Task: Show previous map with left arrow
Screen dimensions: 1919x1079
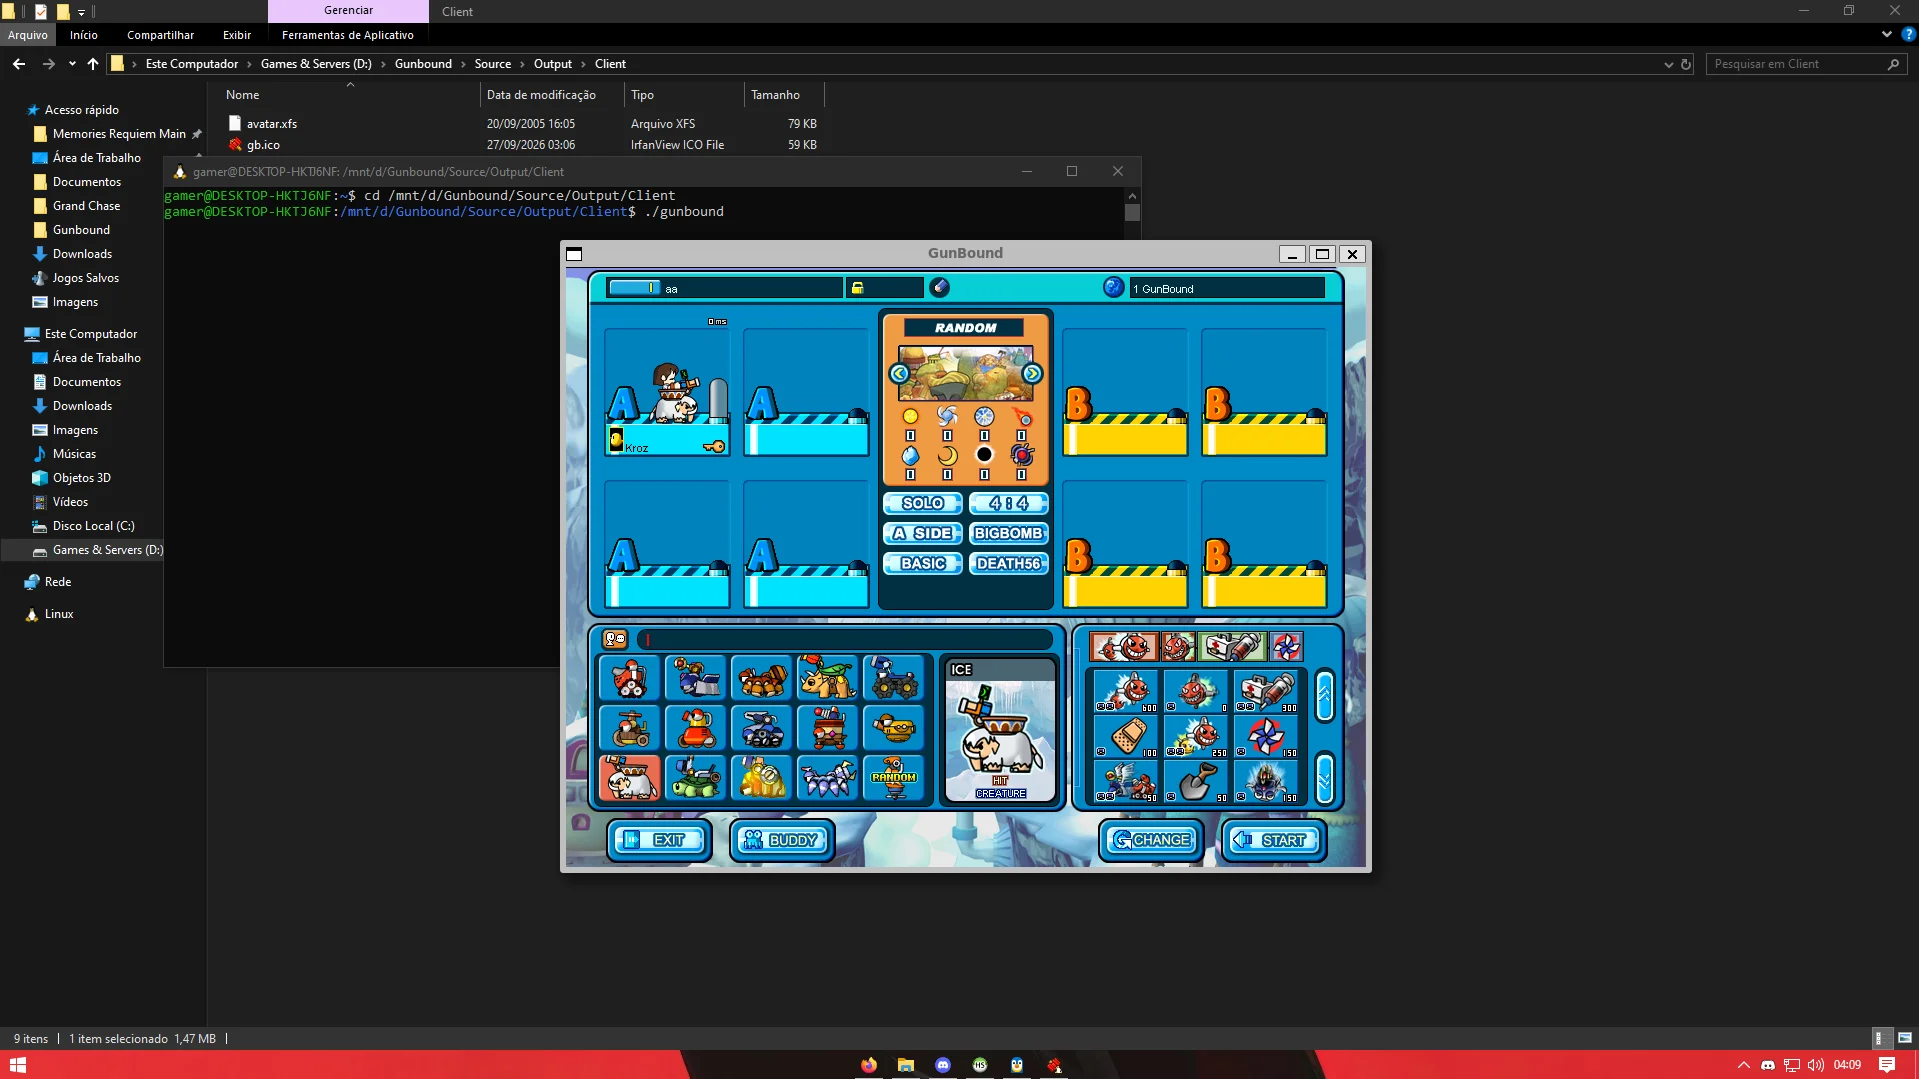Action: (899, 373)
